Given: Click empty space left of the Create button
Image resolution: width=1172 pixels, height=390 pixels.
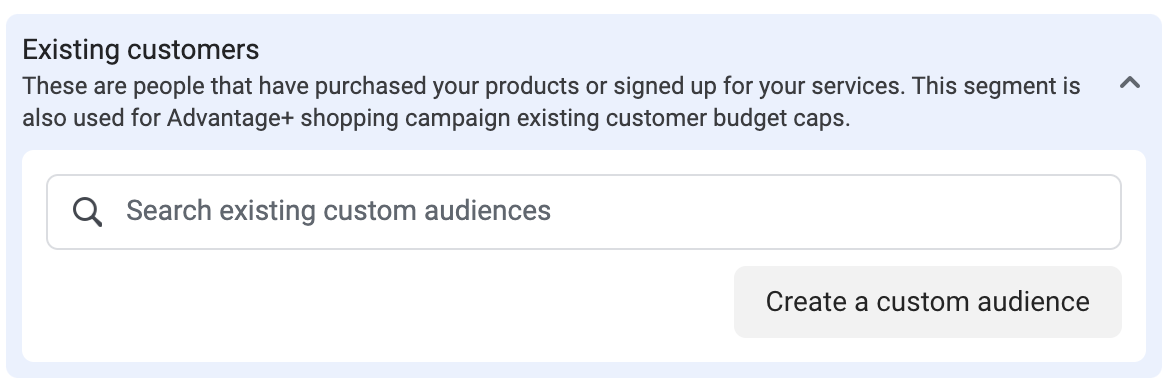Looking at the screenshot, I should [x=389, y=302].
